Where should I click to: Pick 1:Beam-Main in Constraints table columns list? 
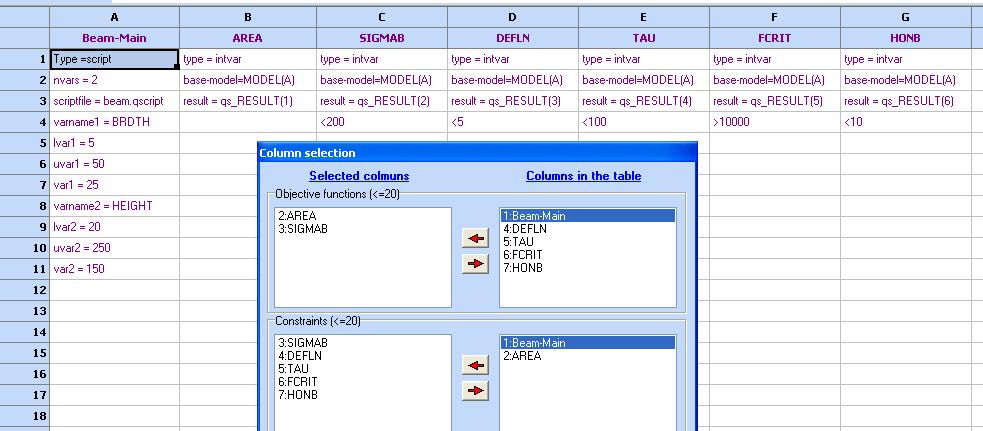pyautogui.click(x=534, y=343)
